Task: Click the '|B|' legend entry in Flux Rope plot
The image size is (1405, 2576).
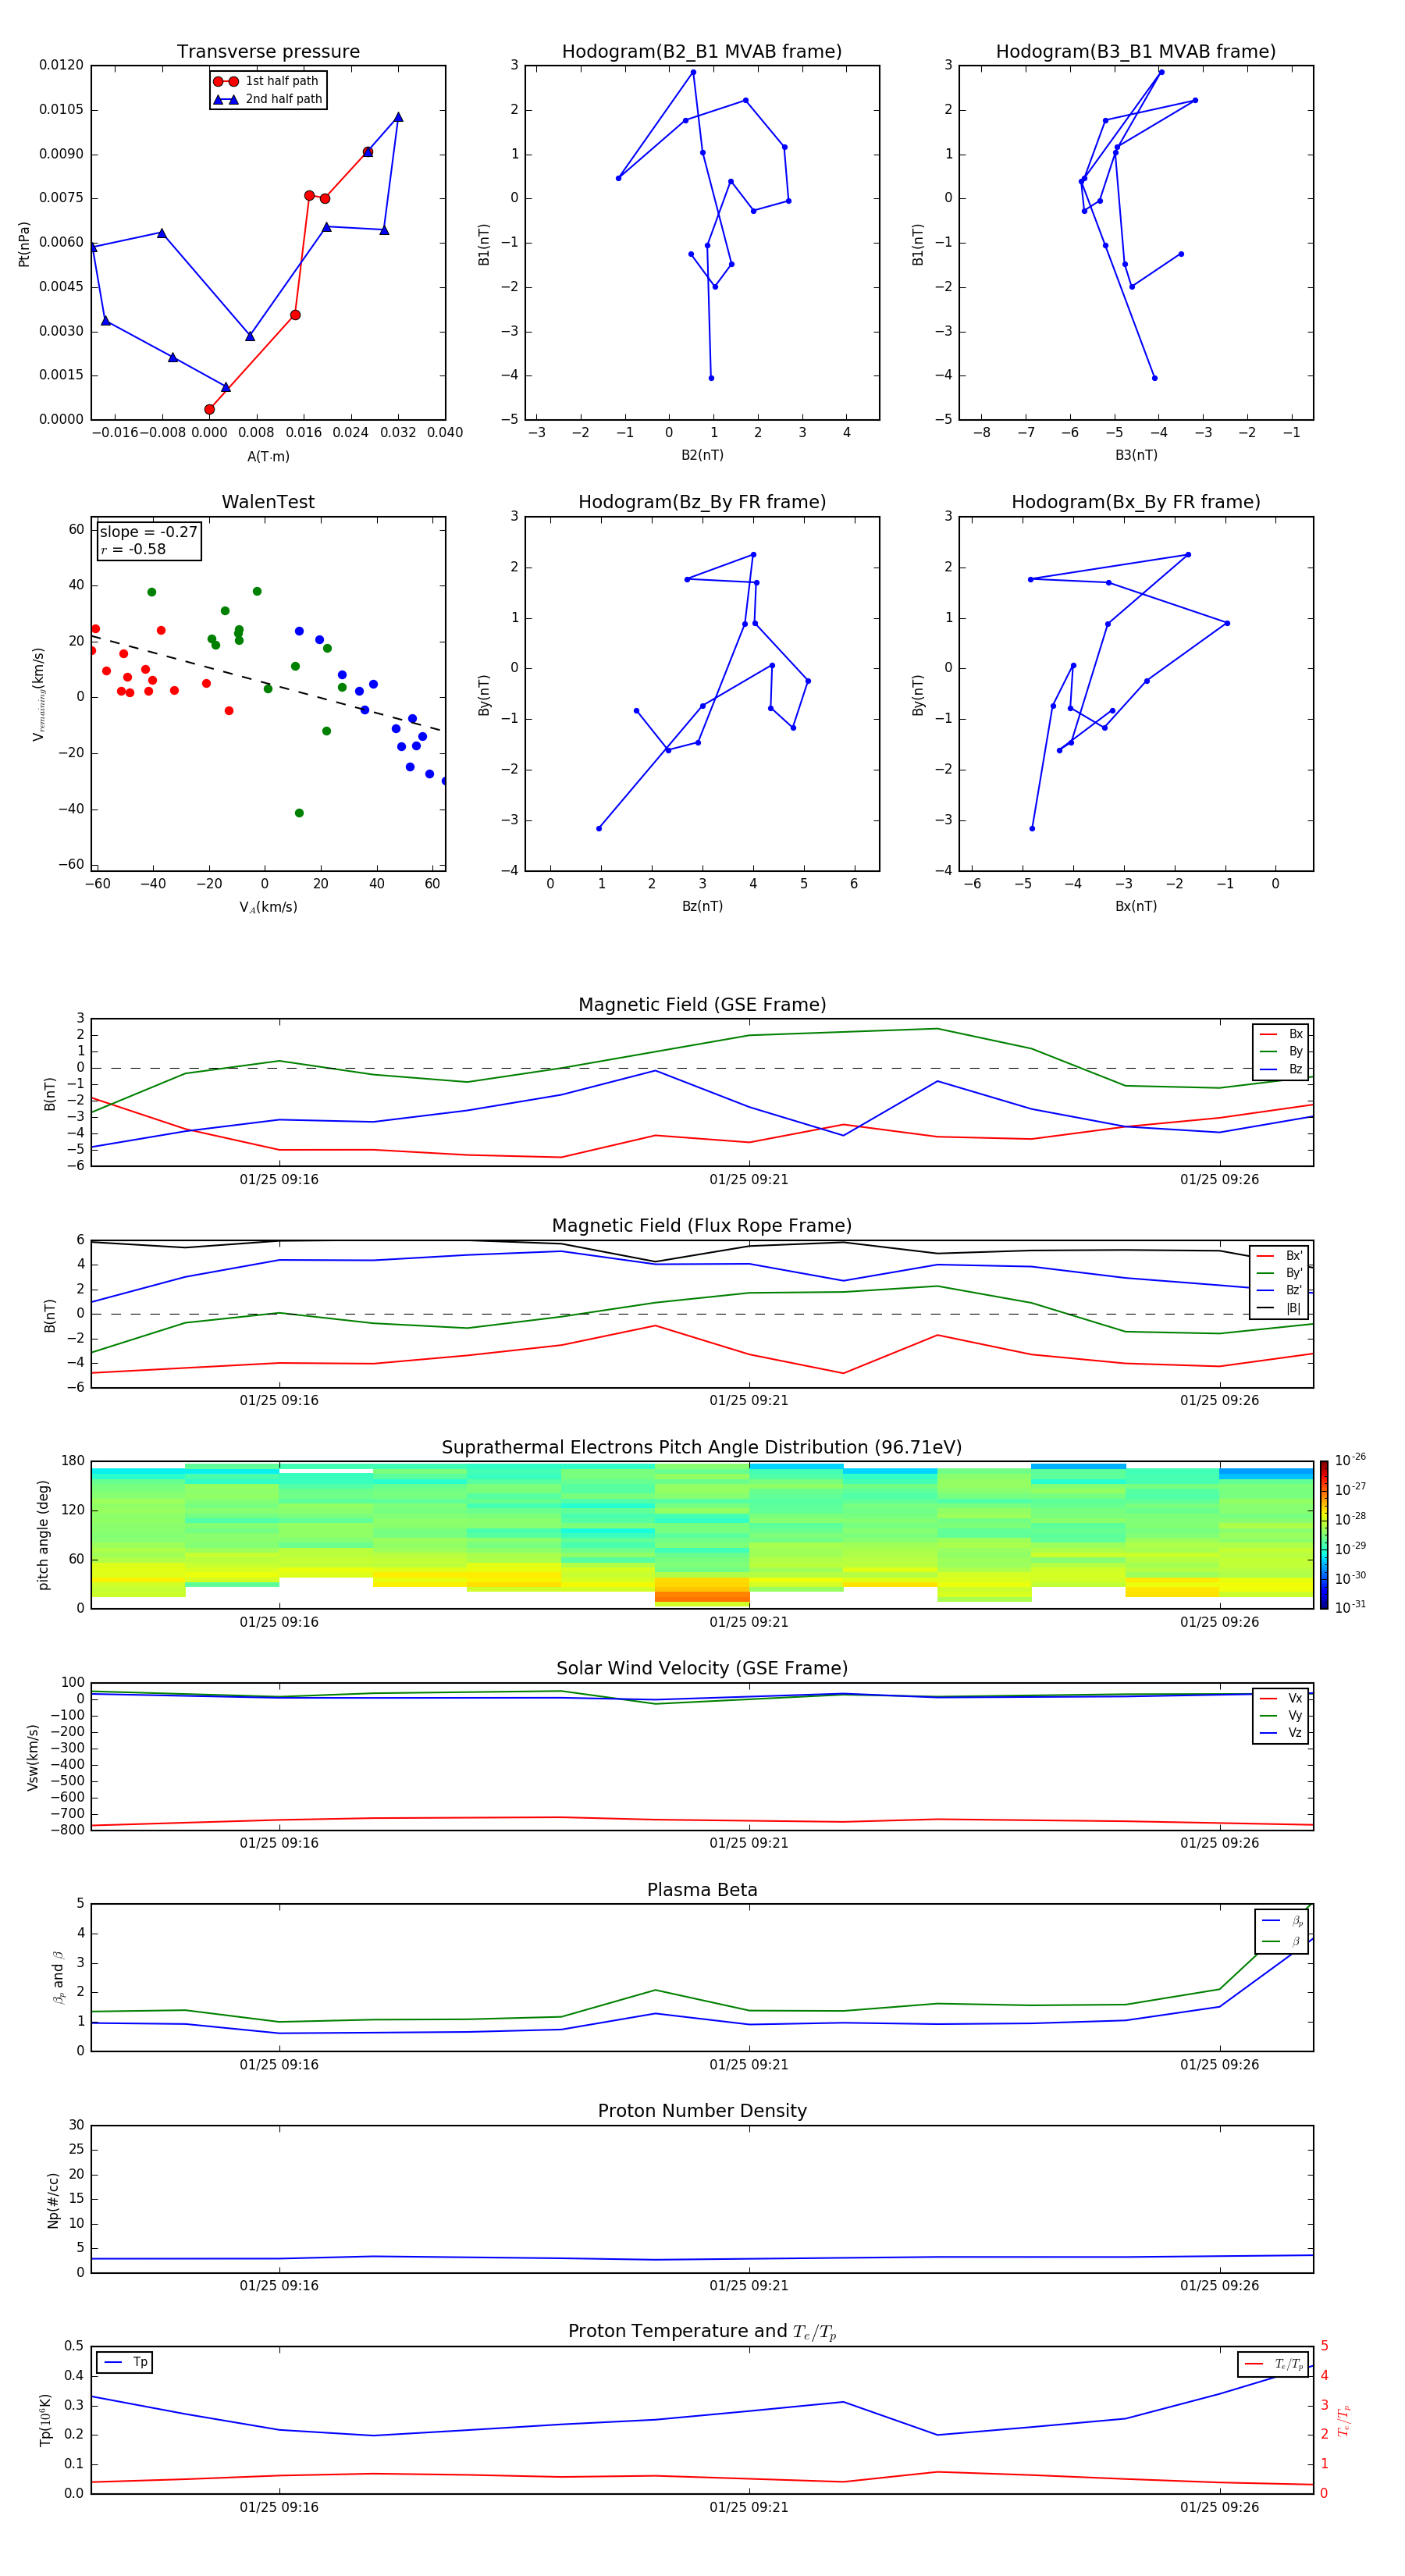Action: [1280, 1308]
